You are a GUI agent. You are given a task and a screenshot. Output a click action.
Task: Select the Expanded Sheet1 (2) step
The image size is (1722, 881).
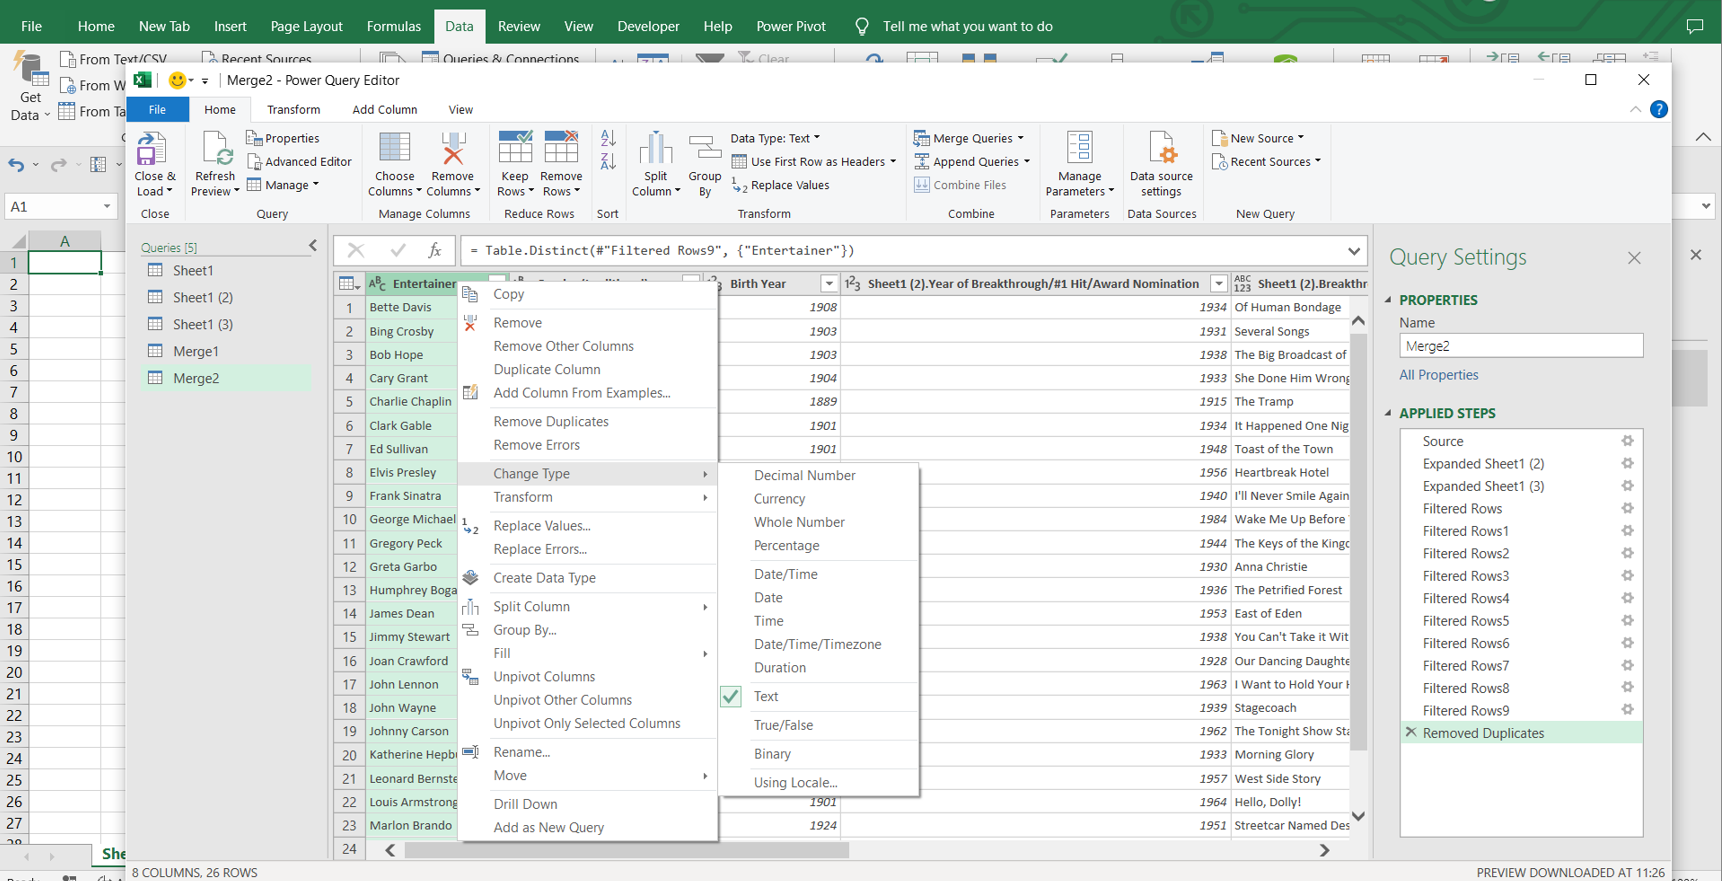(1483, 463)
